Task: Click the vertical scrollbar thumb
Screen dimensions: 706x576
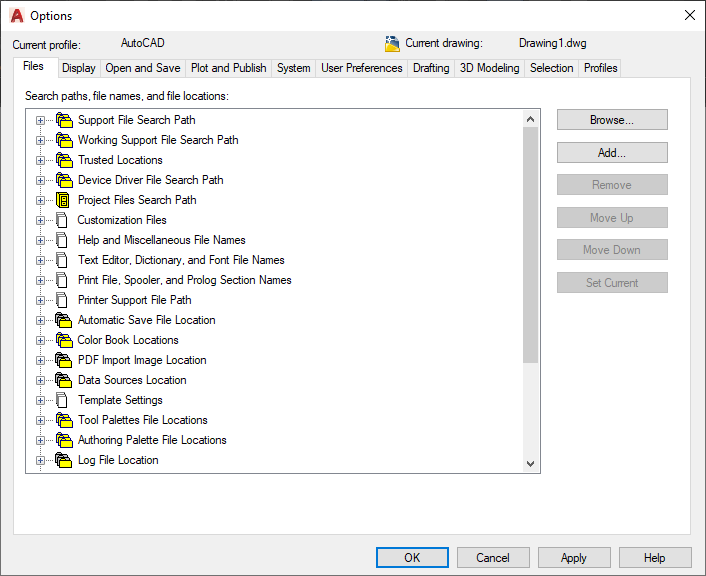Action: 530,245
